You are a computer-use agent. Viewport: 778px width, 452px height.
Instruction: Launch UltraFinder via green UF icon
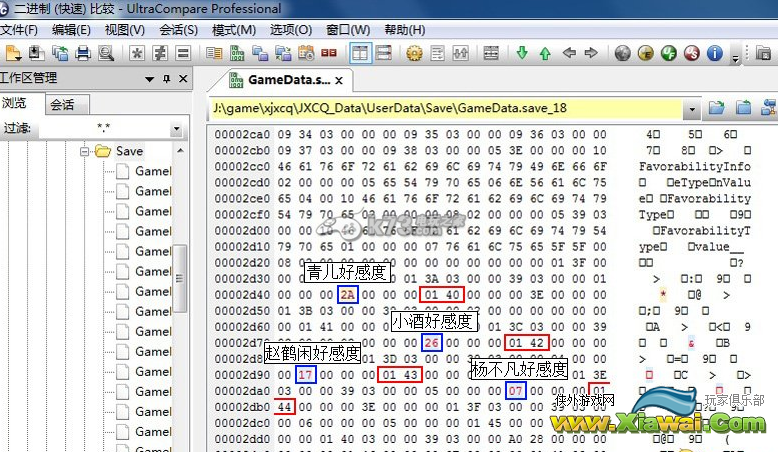tap(669, 53)
